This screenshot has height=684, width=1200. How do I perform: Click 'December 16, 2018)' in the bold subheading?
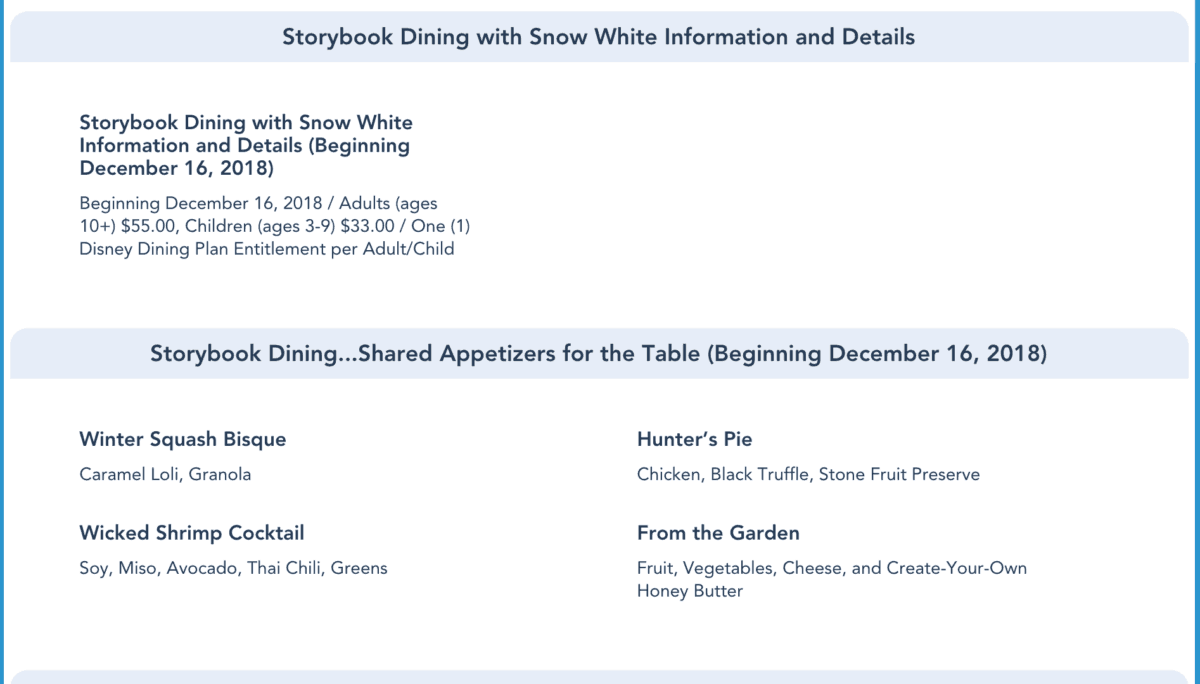tap(176, 168)
